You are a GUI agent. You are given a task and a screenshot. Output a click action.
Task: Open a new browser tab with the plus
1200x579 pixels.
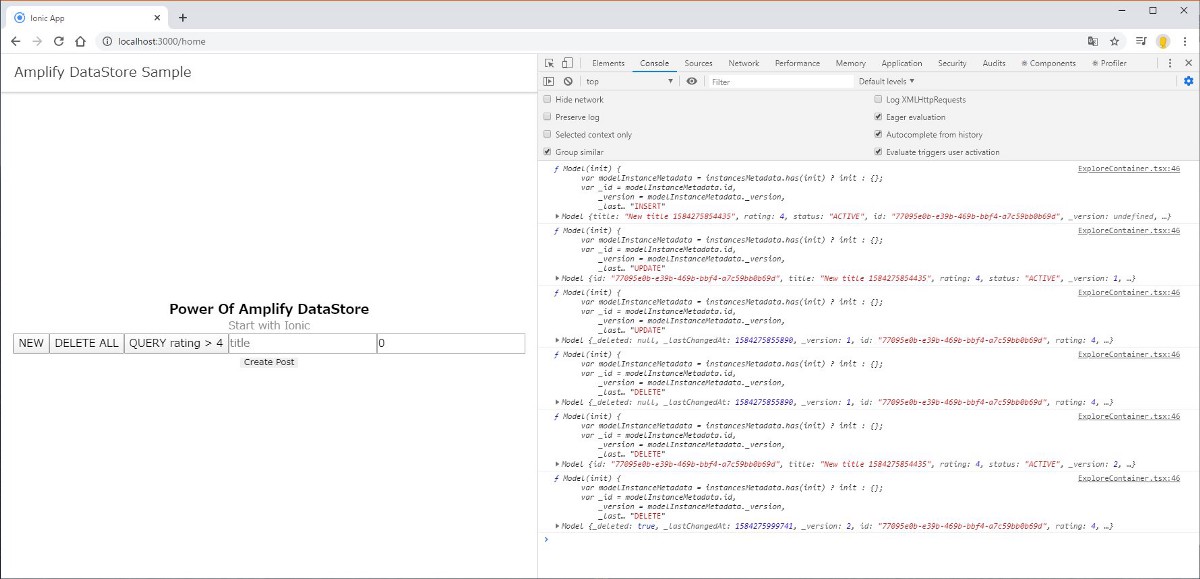coord(183,17)
